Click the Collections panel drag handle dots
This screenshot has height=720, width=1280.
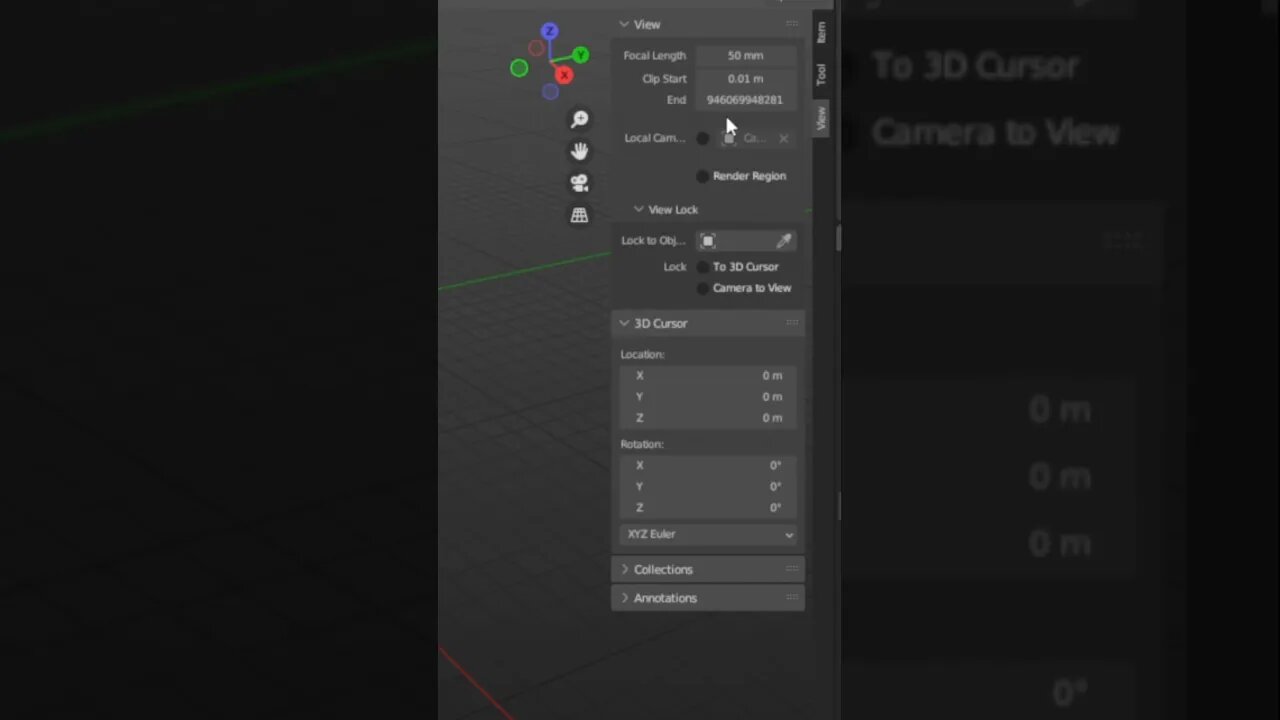(x=792, y=569)
